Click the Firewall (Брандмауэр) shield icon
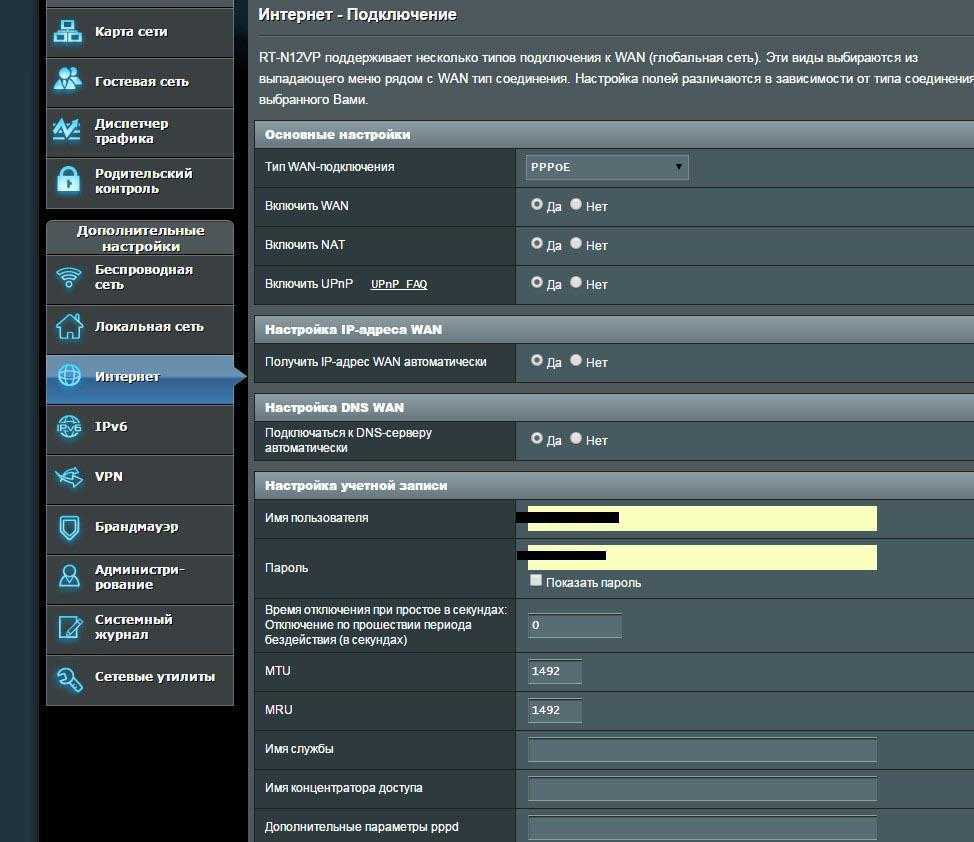The height and width of the screenshot is (842, 974). 69,527
